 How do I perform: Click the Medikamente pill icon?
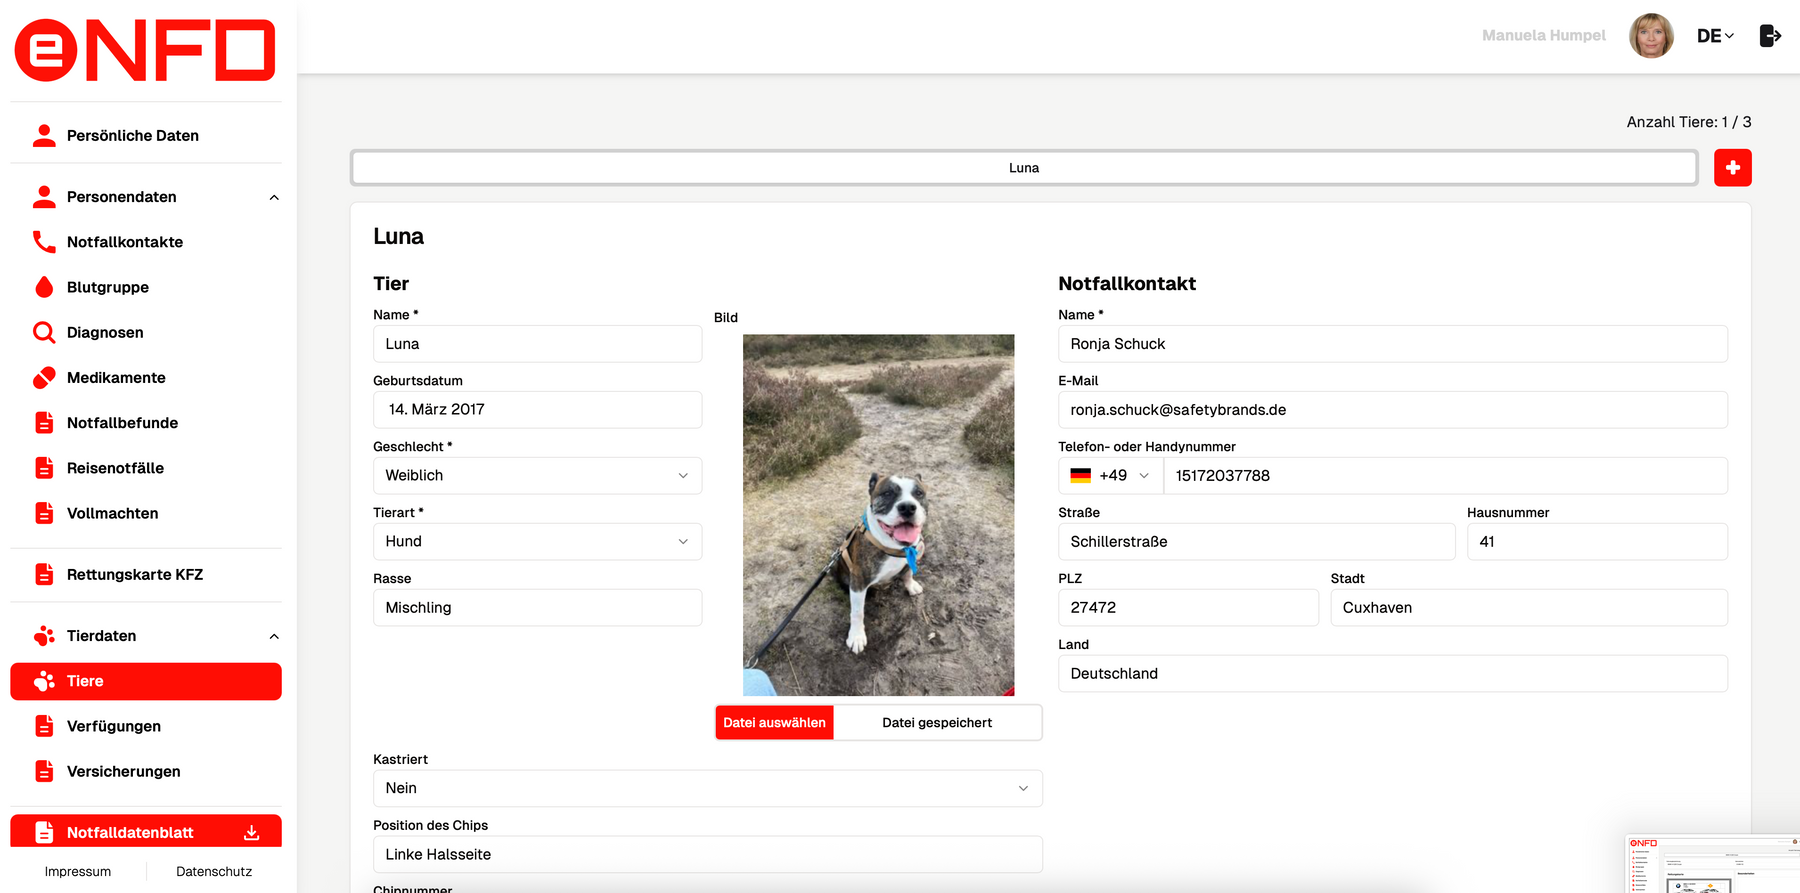pyautogui.click(x=44, y=377)
